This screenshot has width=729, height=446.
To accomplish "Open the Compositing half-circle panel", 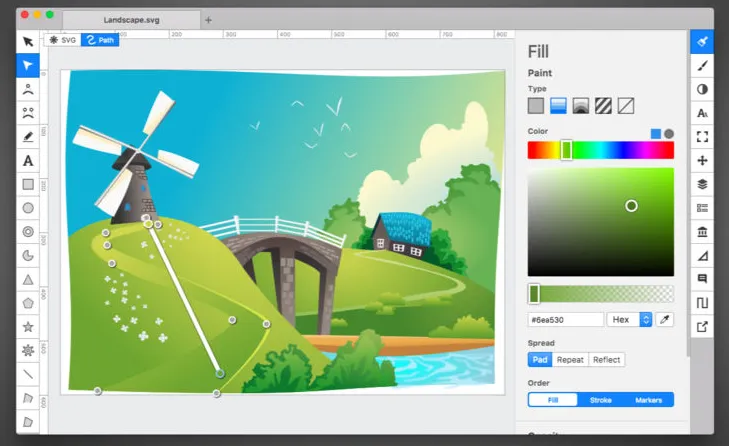I will pos(702,89).
